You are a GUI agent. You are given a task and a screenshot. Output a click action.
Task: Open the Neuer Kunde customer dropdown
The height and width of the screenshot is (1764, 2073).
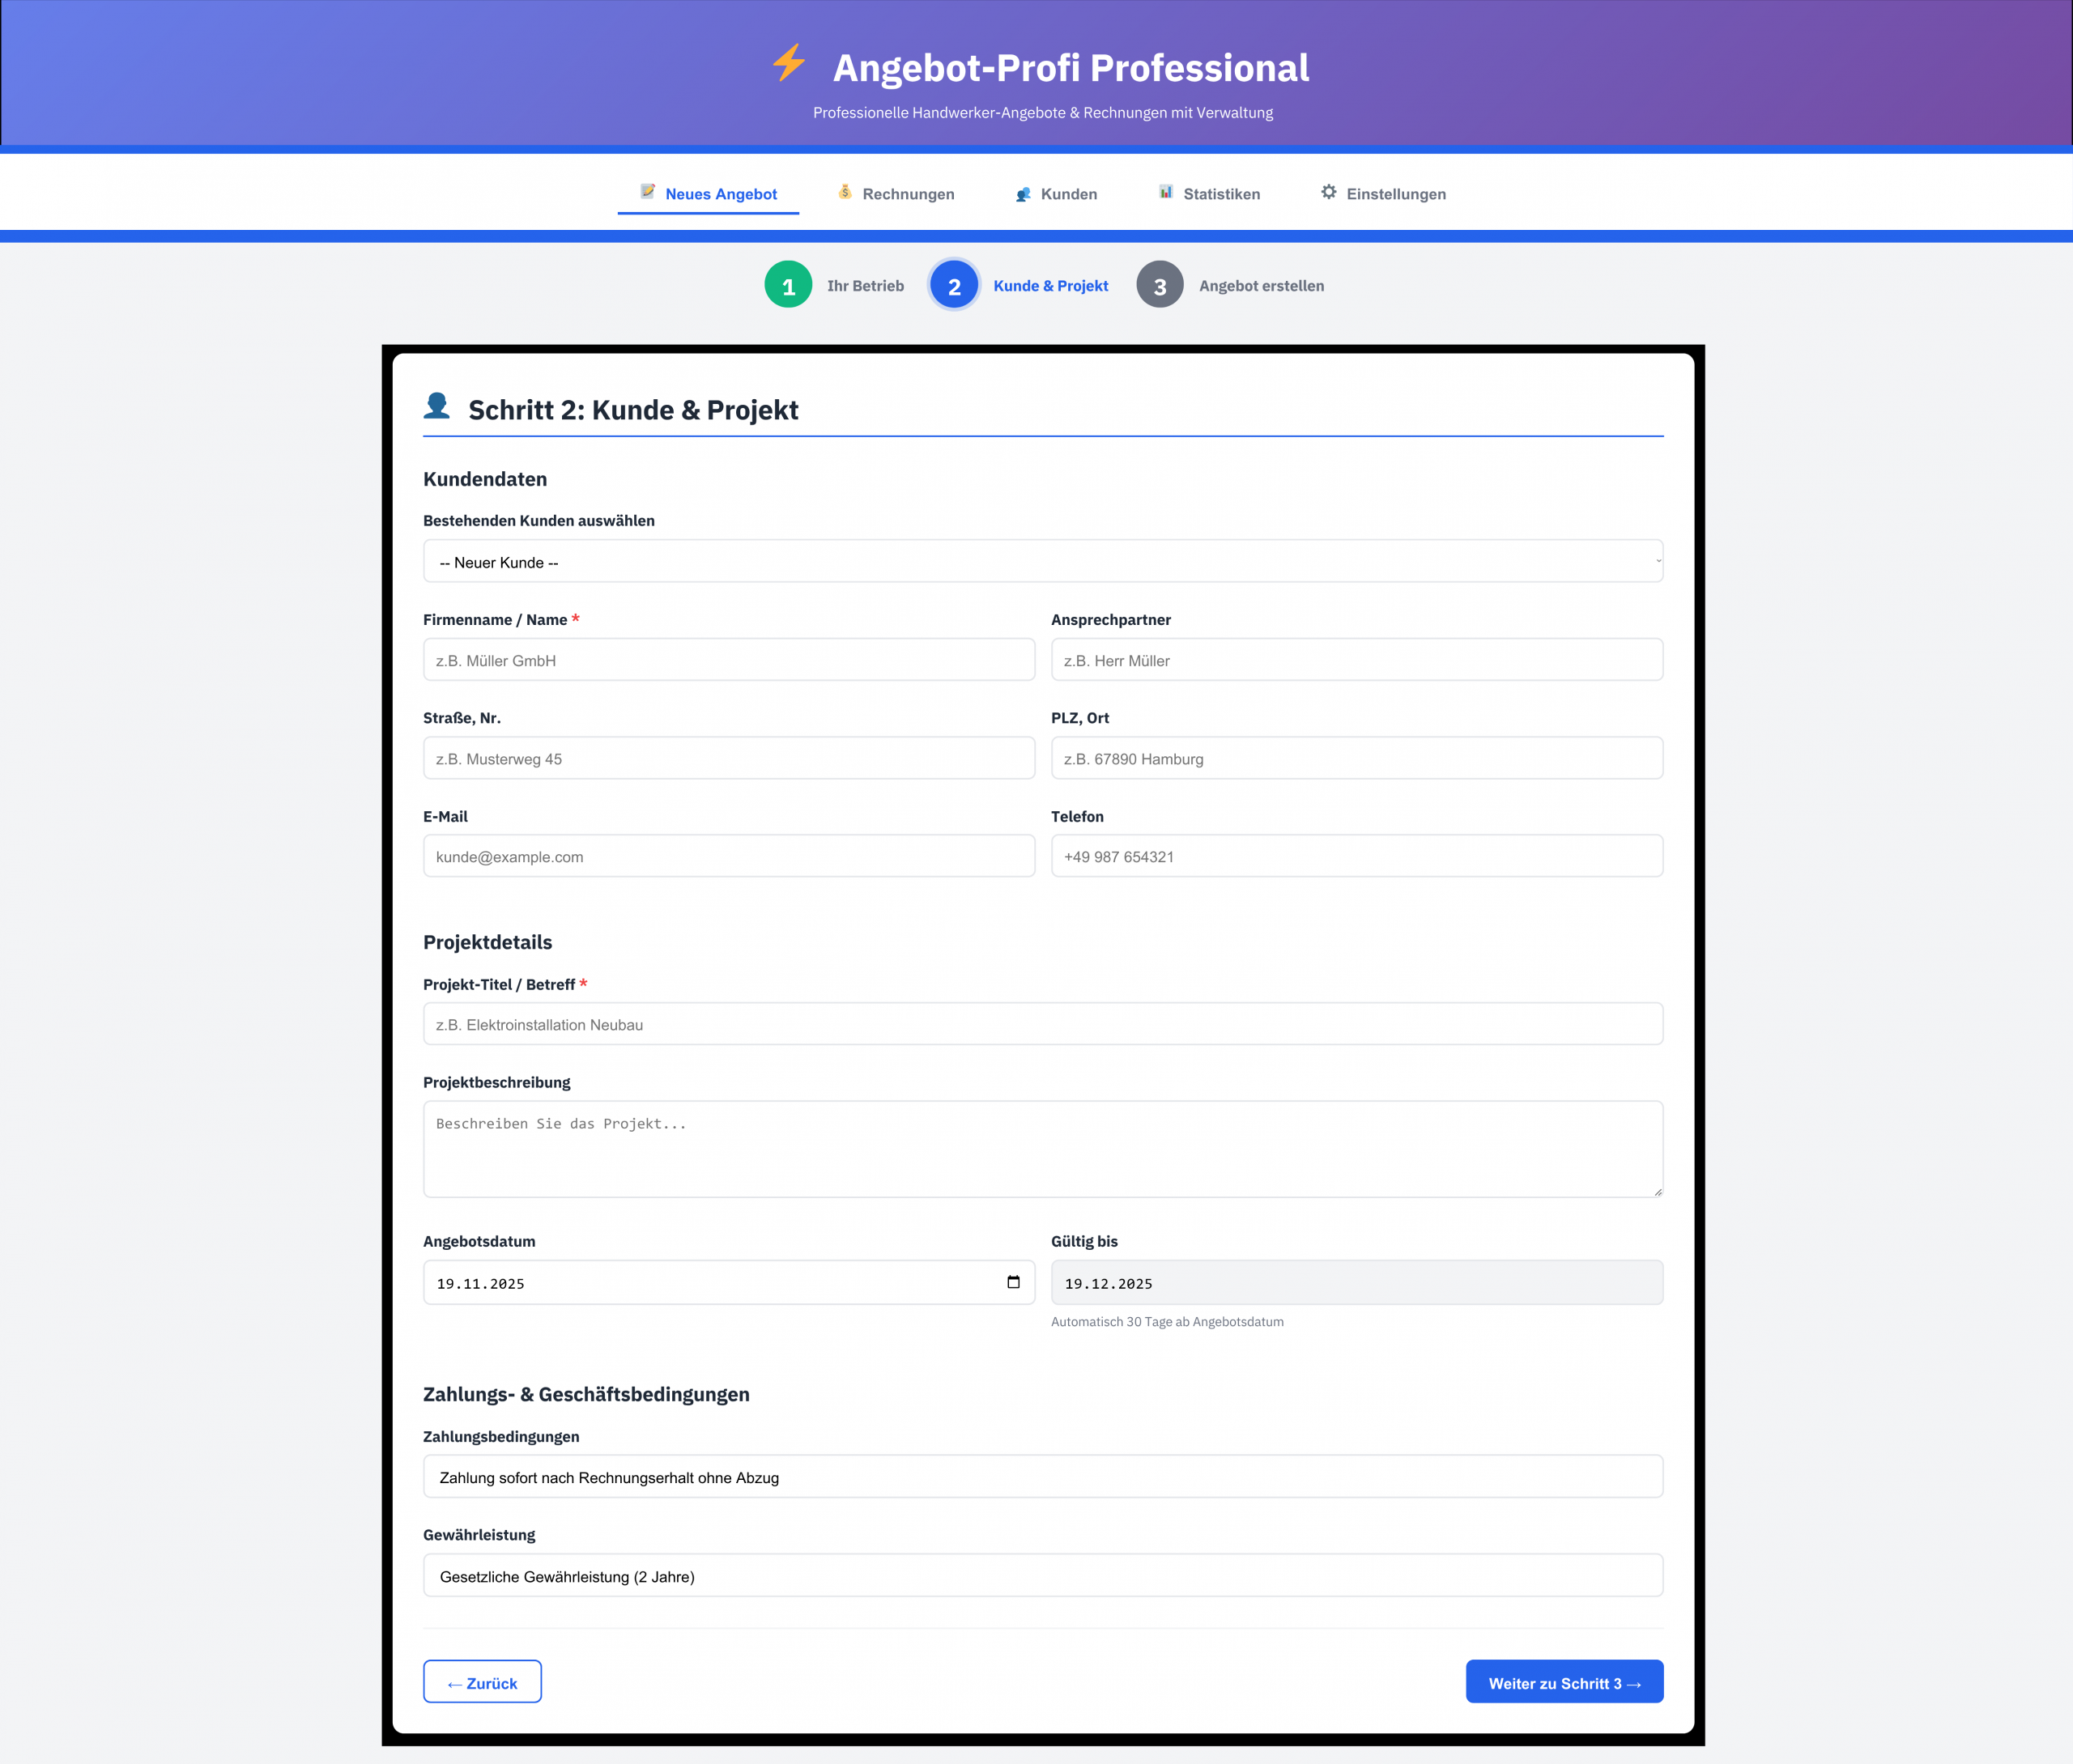[1043, 561]
